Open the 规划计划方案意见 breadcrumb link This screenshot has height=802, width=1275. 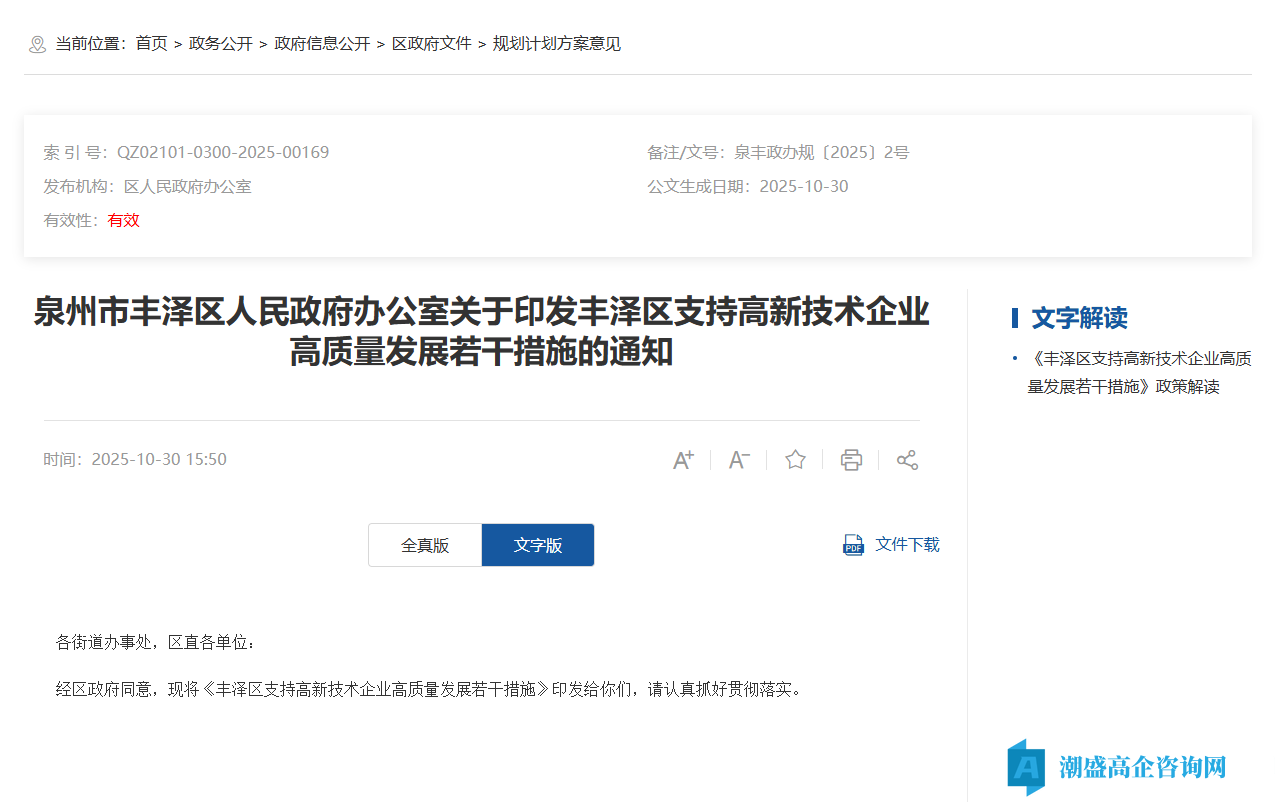[x=554, y=43]
